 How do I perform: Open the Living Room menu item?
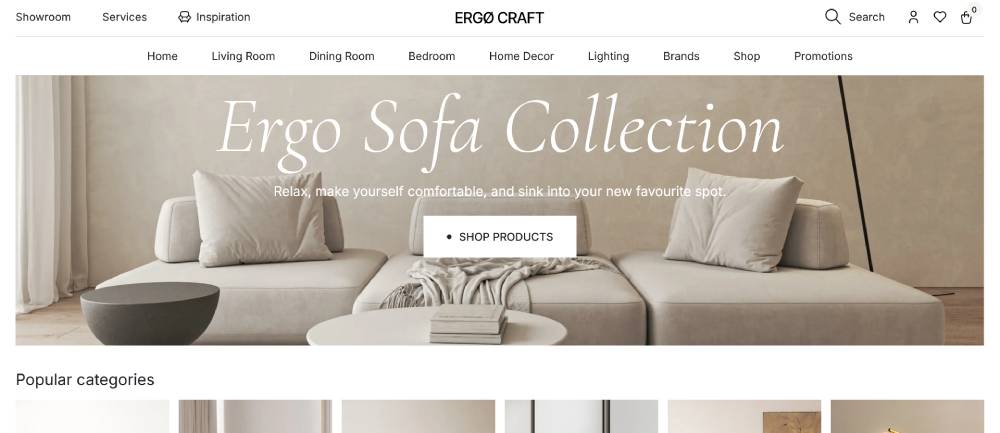[243, 56]
